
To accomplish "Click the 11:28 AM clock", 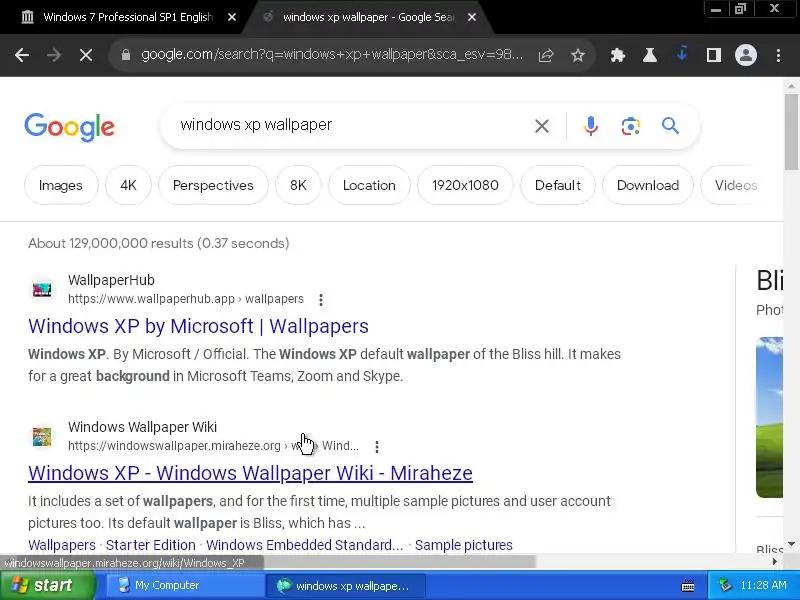I will 763,585.
